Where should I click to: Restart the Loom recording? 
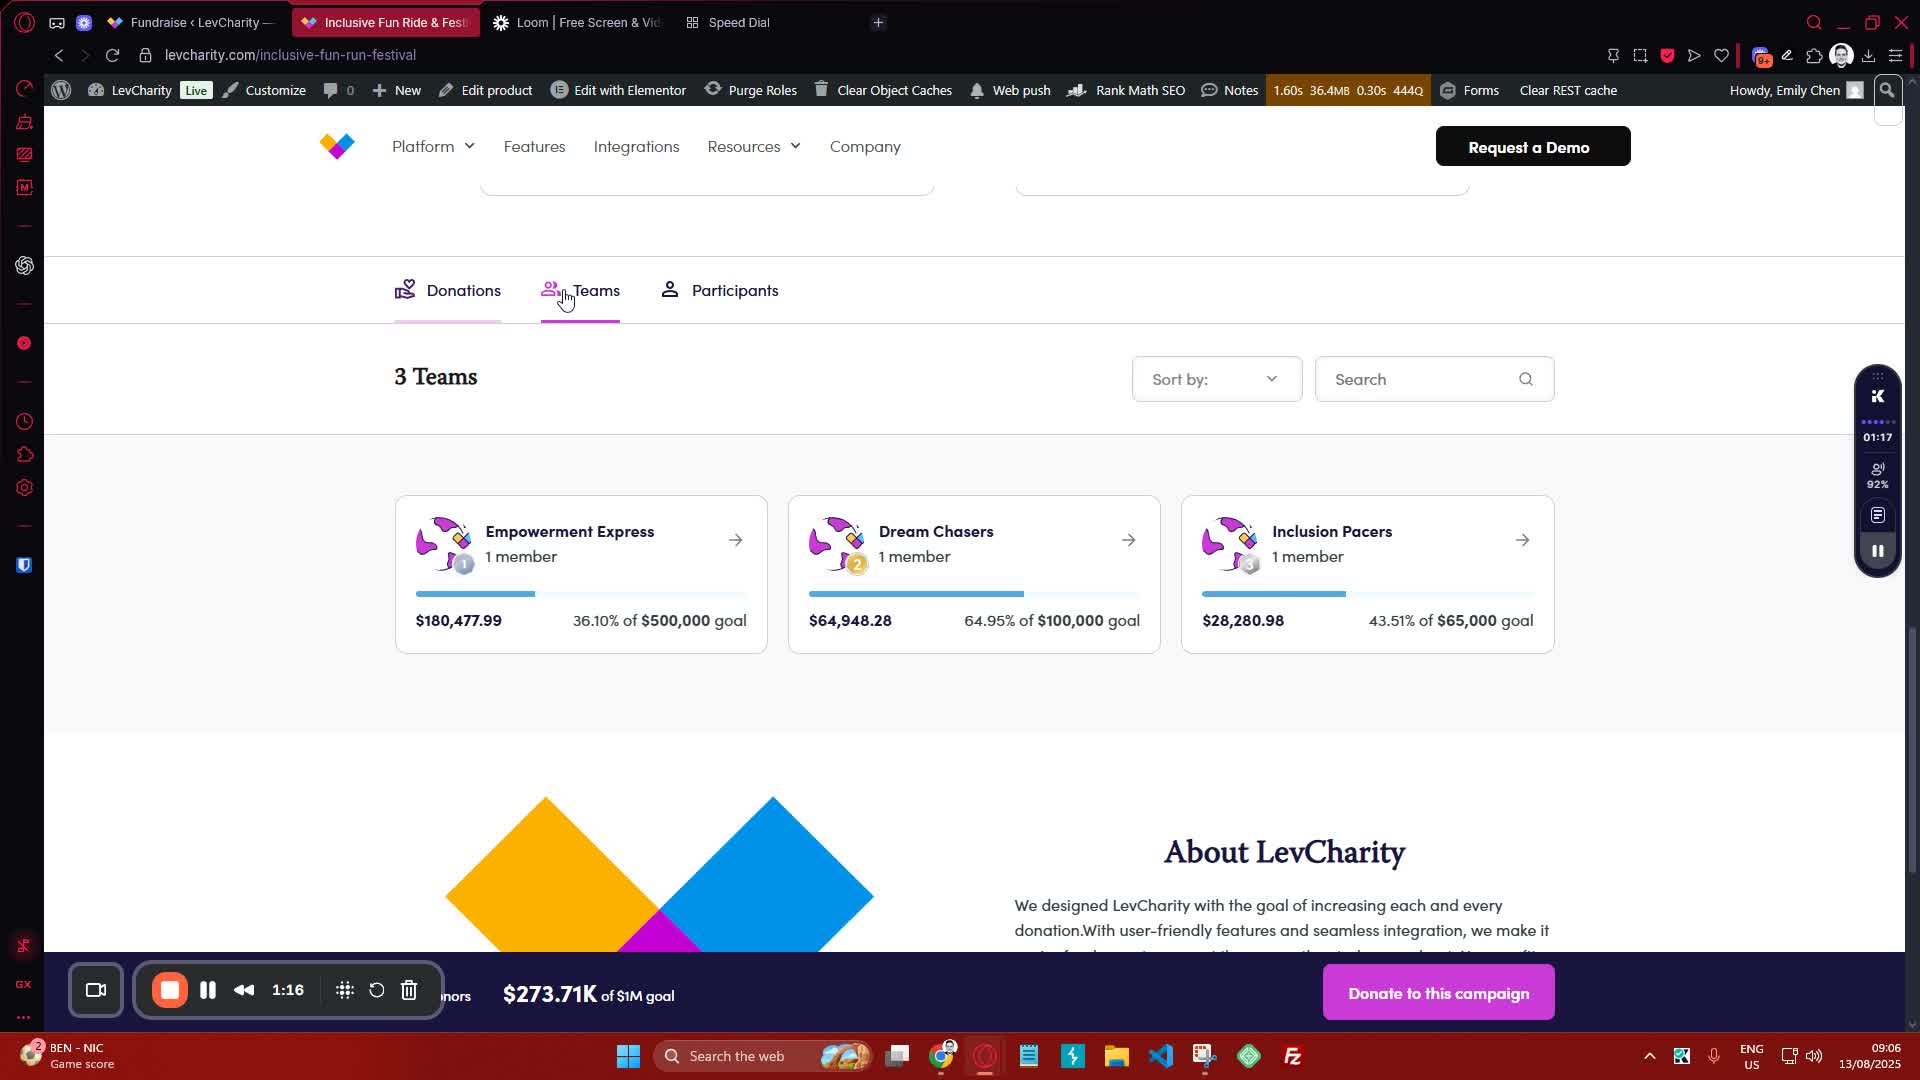(377, 990)
